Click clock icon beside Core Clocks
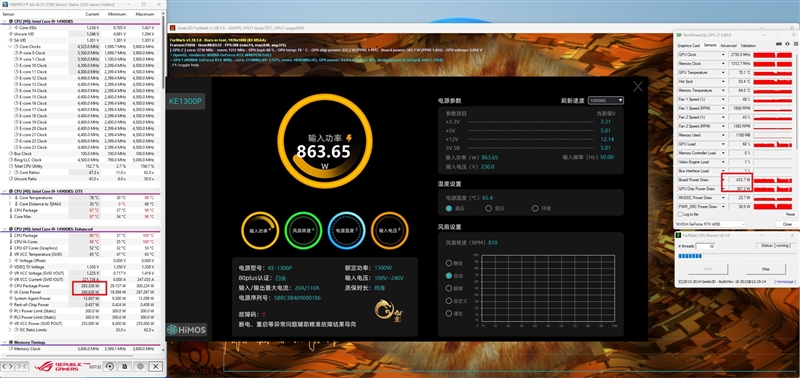Image resolution: width=800 pixels, height=378 pixels. click(16, 46)
